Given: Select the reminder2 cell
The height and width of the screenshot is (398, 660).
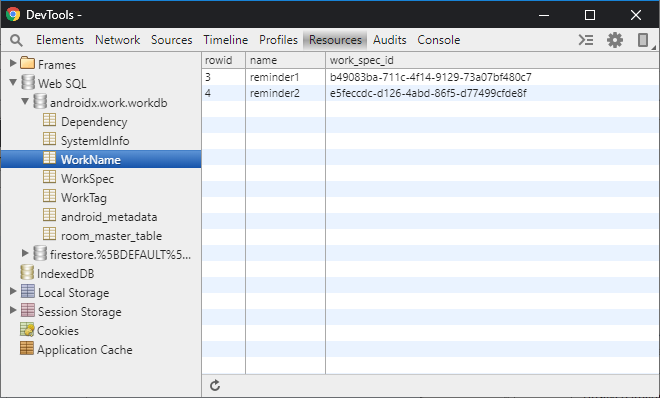Looking at the screenshot, I should point(285,93).
